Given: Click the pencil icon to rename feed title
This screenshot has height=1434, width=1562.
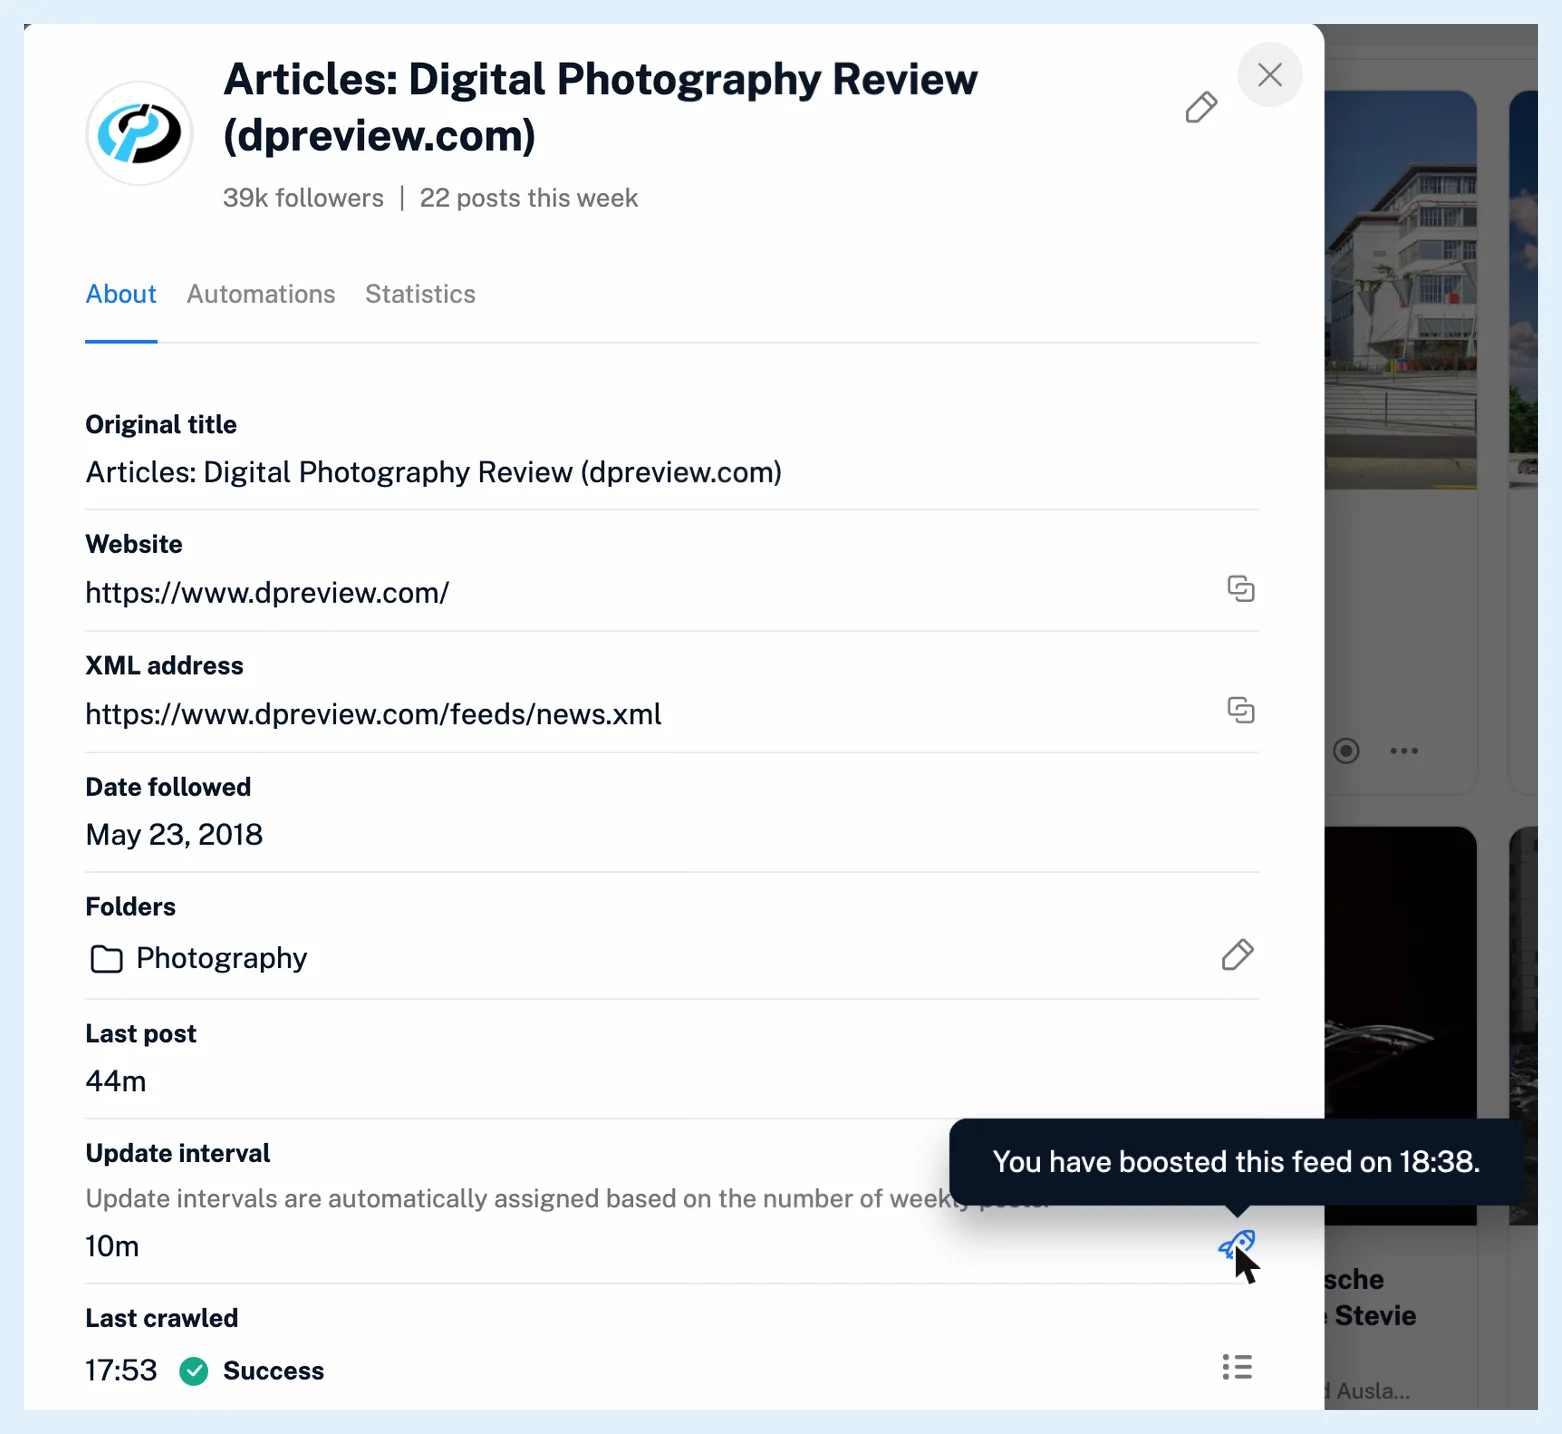Looking at the screenshot, I should click(x=1201, y=107).
